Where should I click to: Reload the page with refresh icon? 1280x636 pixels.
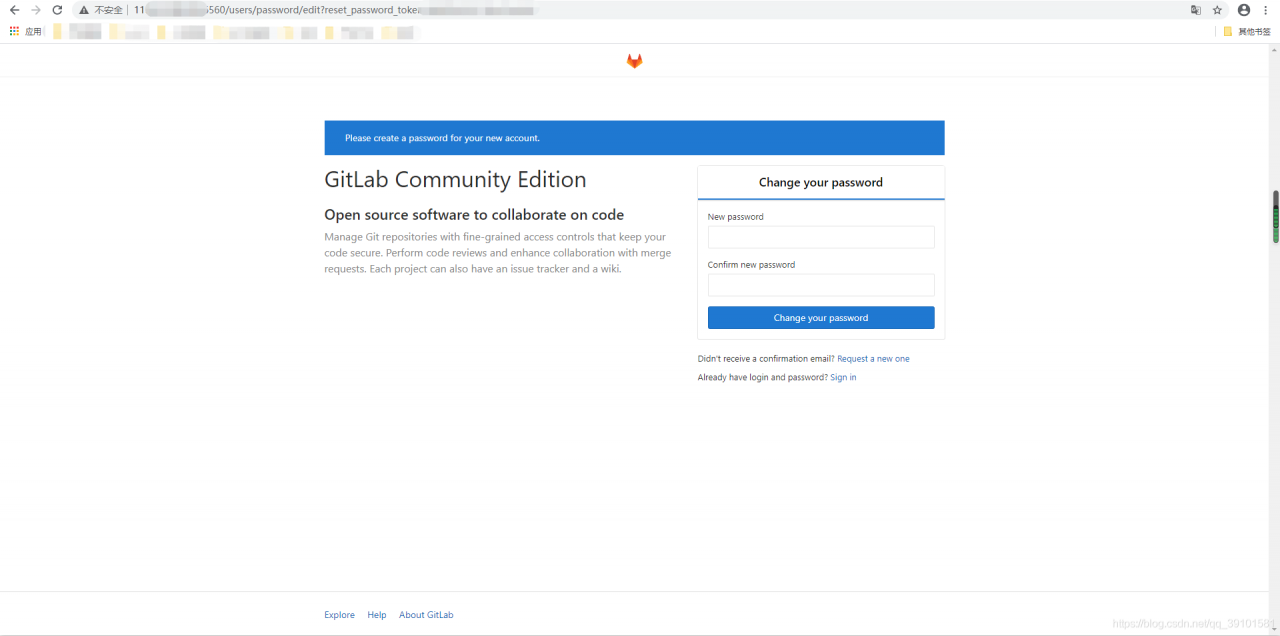click(x=57, y=10)
